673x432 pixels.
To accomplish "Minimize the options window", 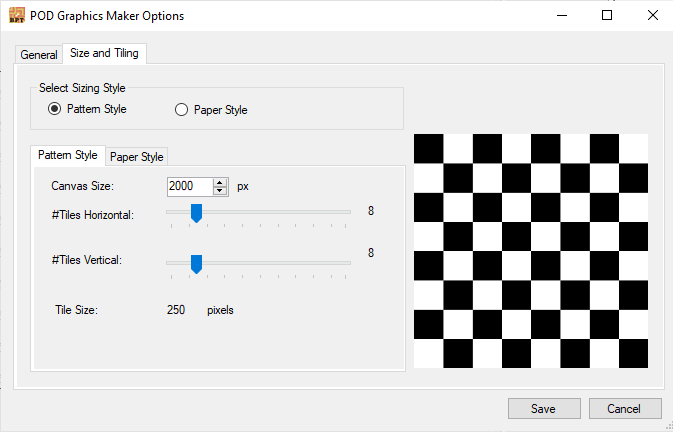I will tap(562, 15).
